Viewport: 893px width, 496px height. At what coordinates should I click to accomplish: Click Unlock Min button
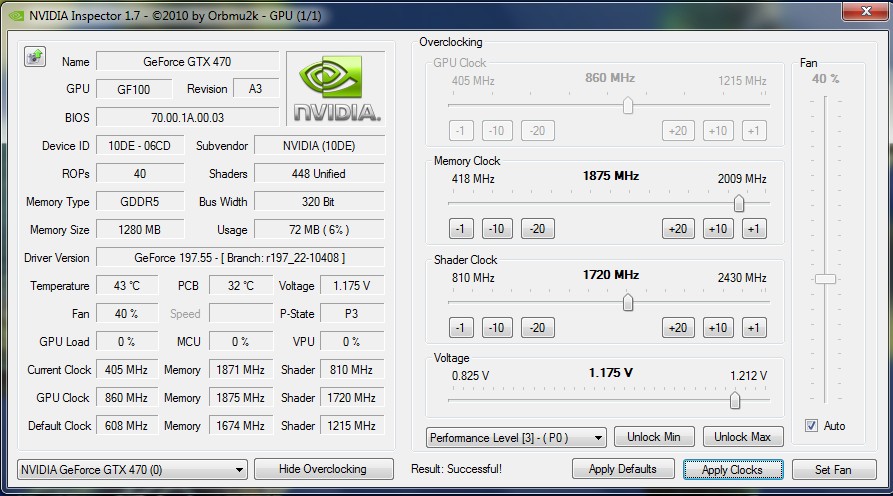(654, 437)
